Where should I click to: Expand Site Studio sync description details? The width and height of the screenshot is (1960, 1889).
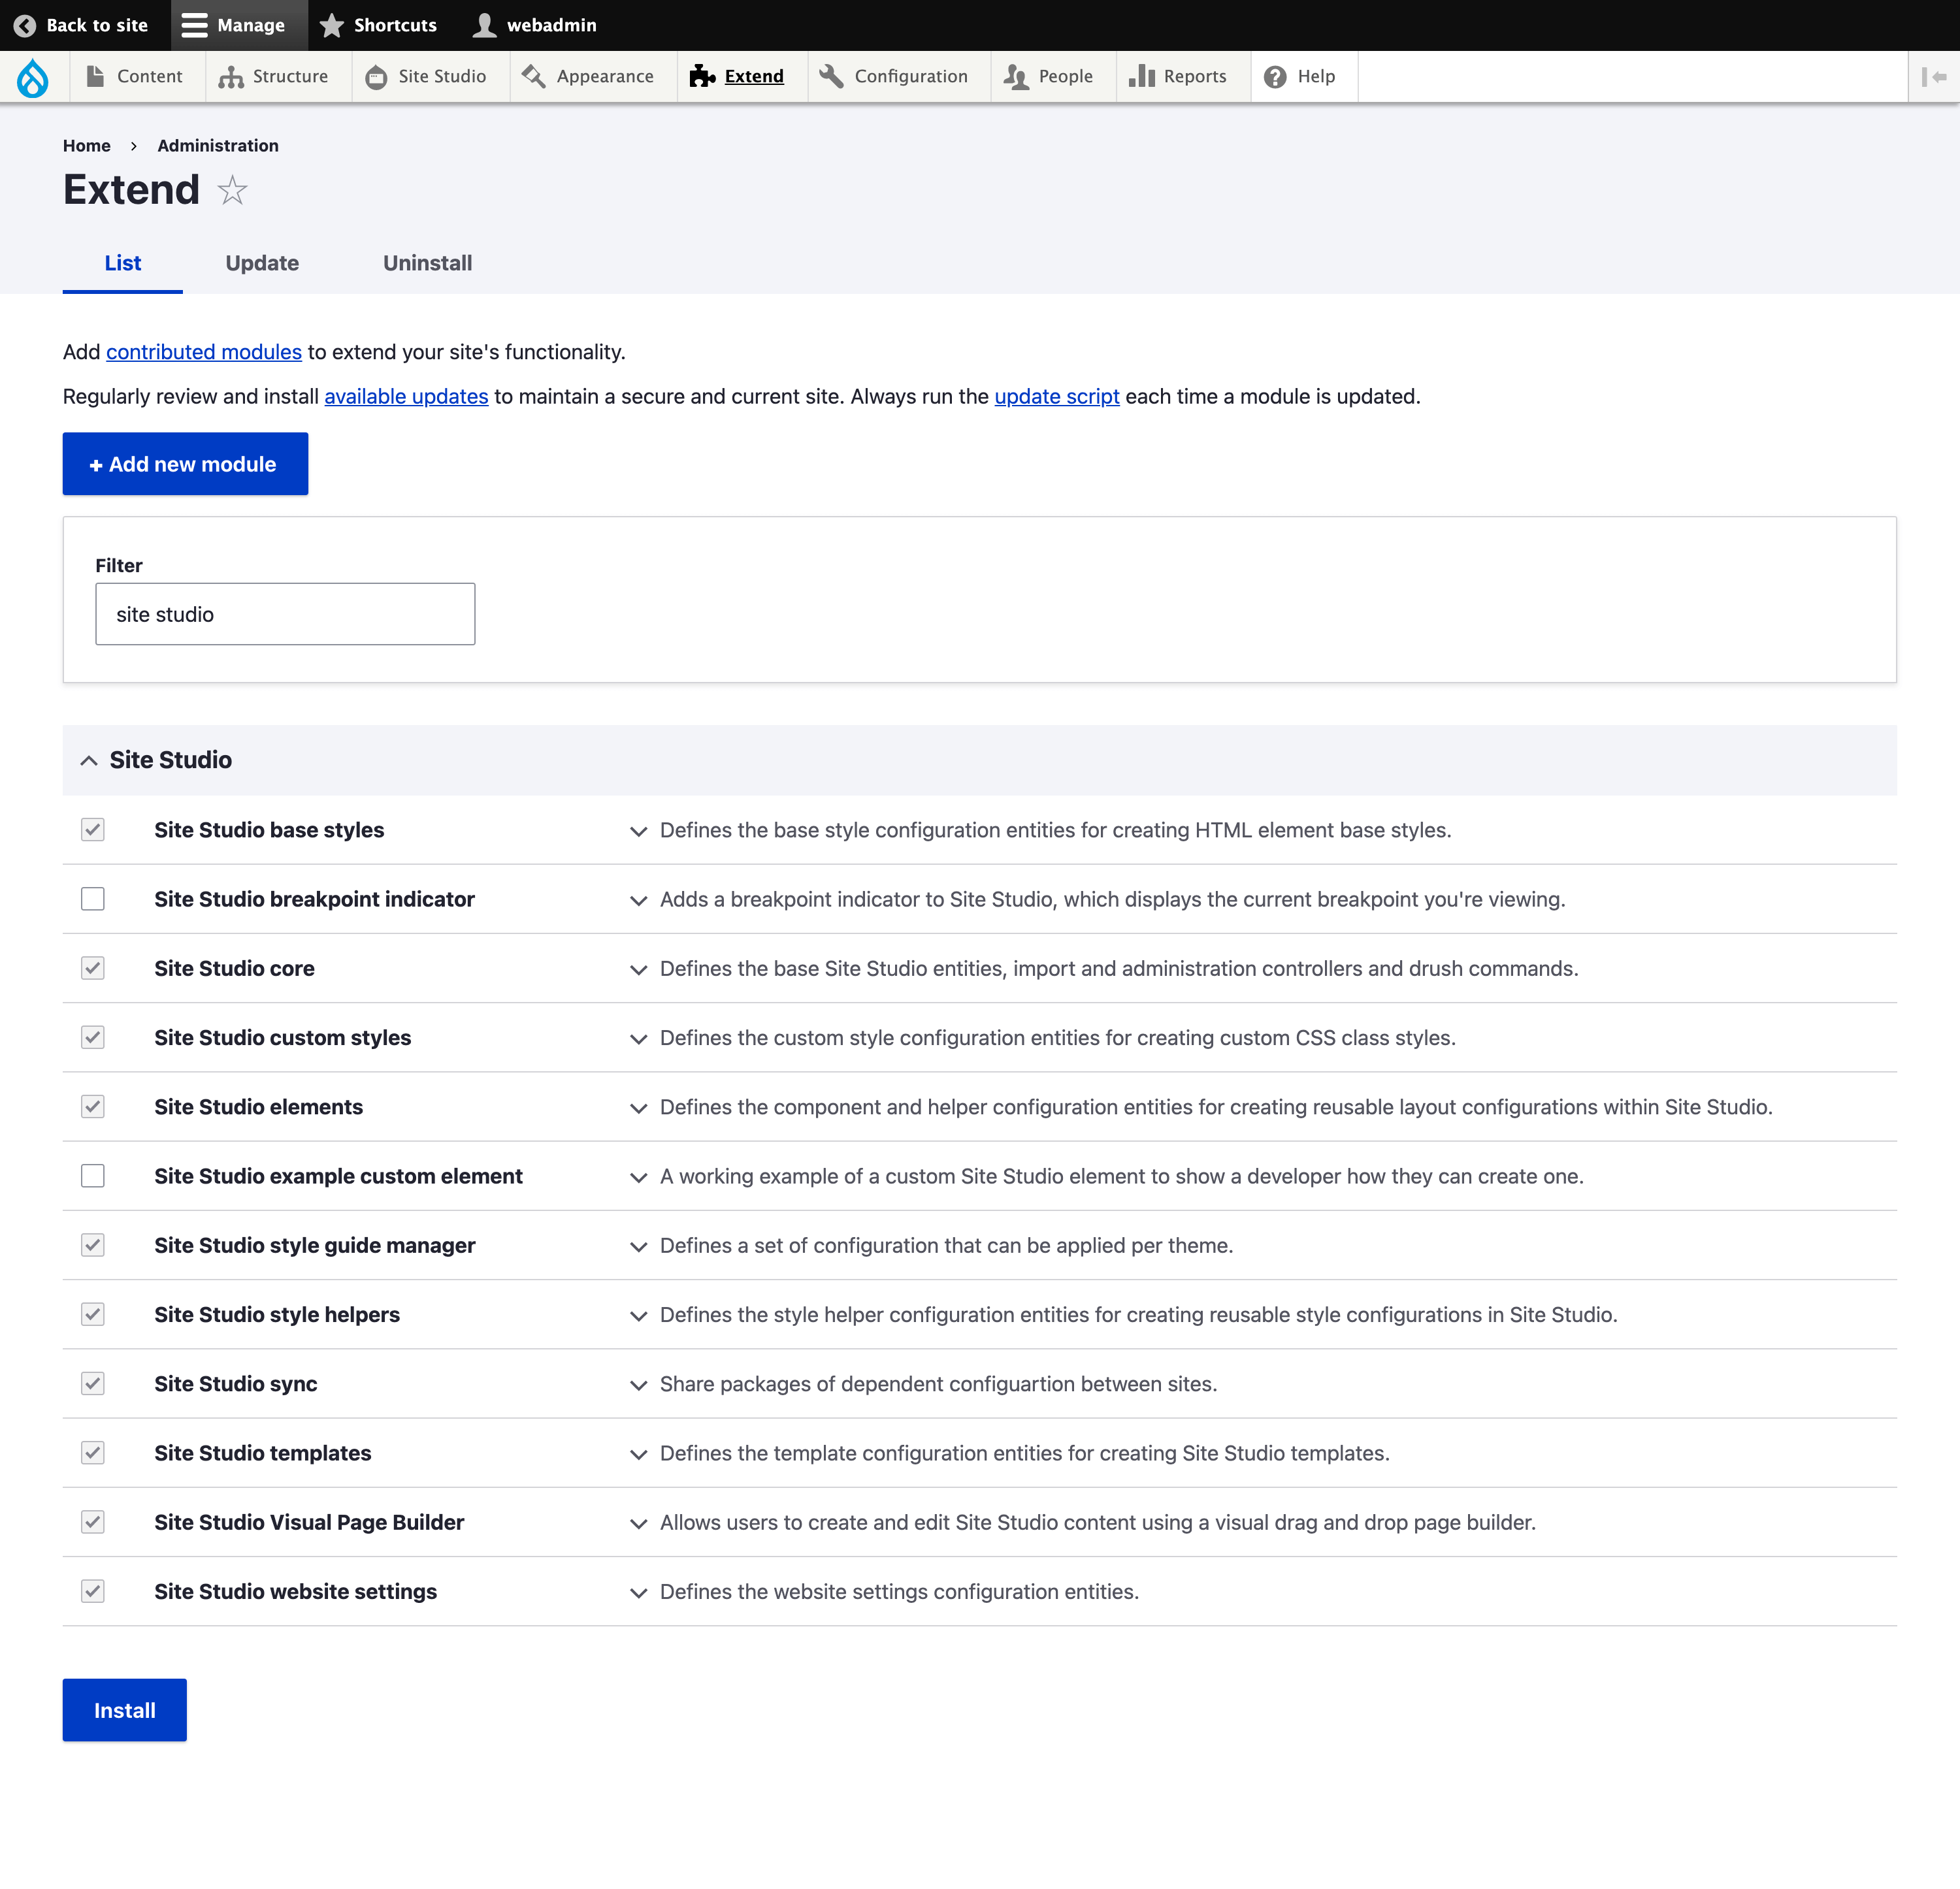point(638,1386)
